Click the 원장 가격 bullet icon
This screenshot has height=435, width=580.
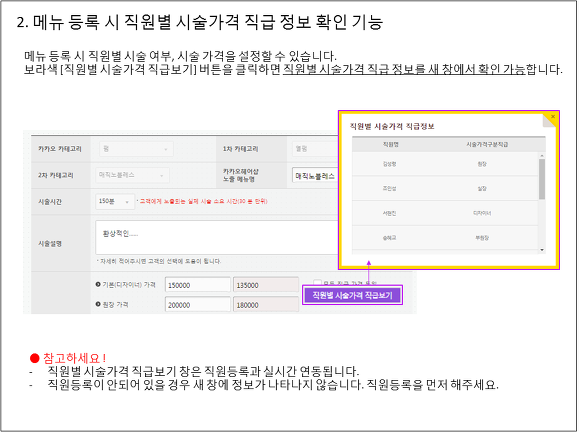(98, 304)
